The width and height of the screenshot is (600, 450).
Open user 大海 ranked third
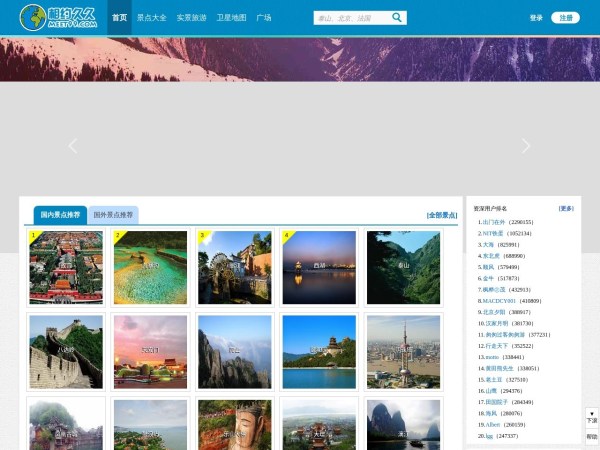pyautogui.click(x=488, y=245)
